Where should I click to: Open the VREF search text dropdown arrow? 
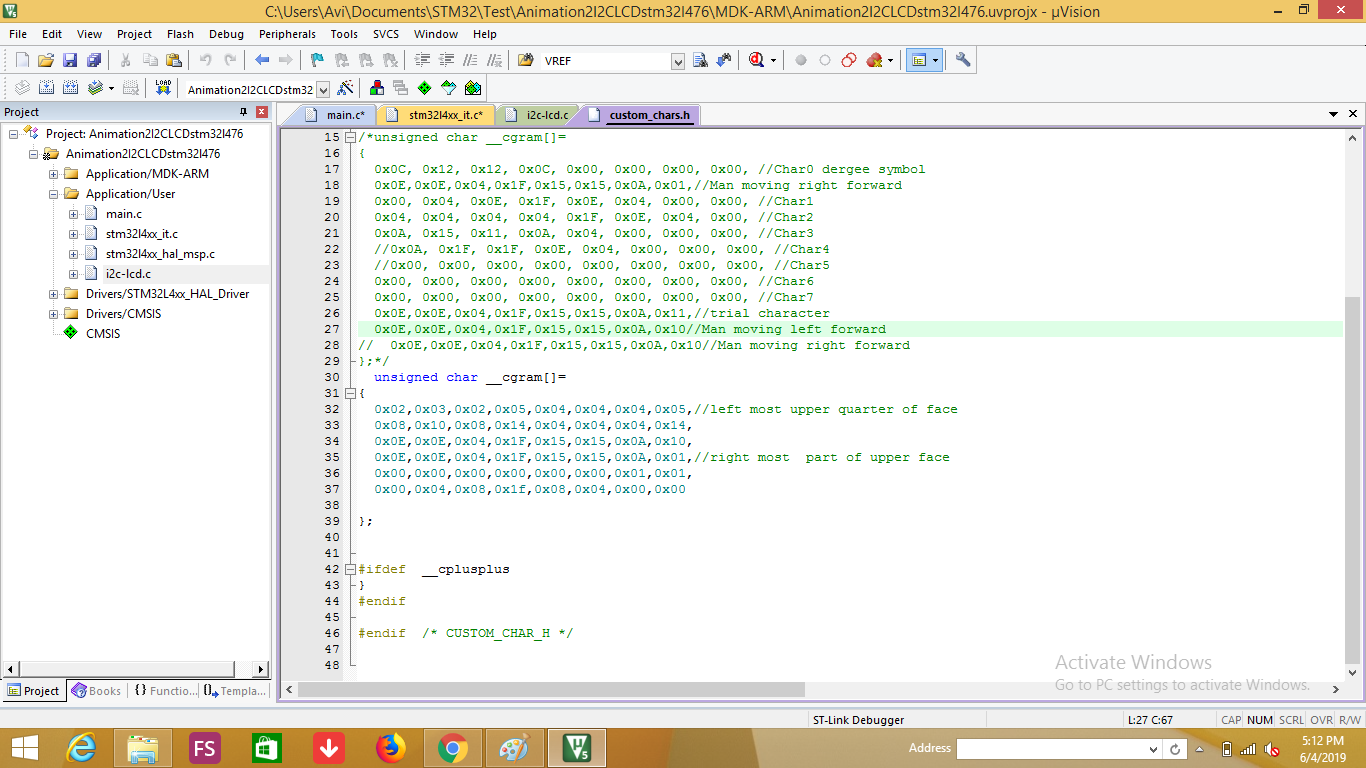678,62
